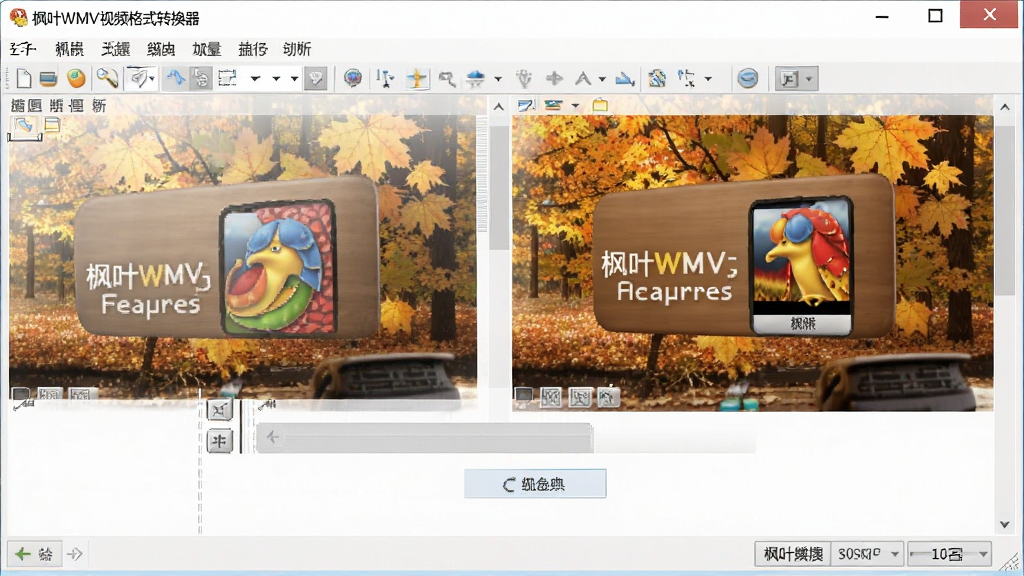Click the yellow folder icon above right preview
This screenshot has height=576, width=1024.
(x=600, y=105)
